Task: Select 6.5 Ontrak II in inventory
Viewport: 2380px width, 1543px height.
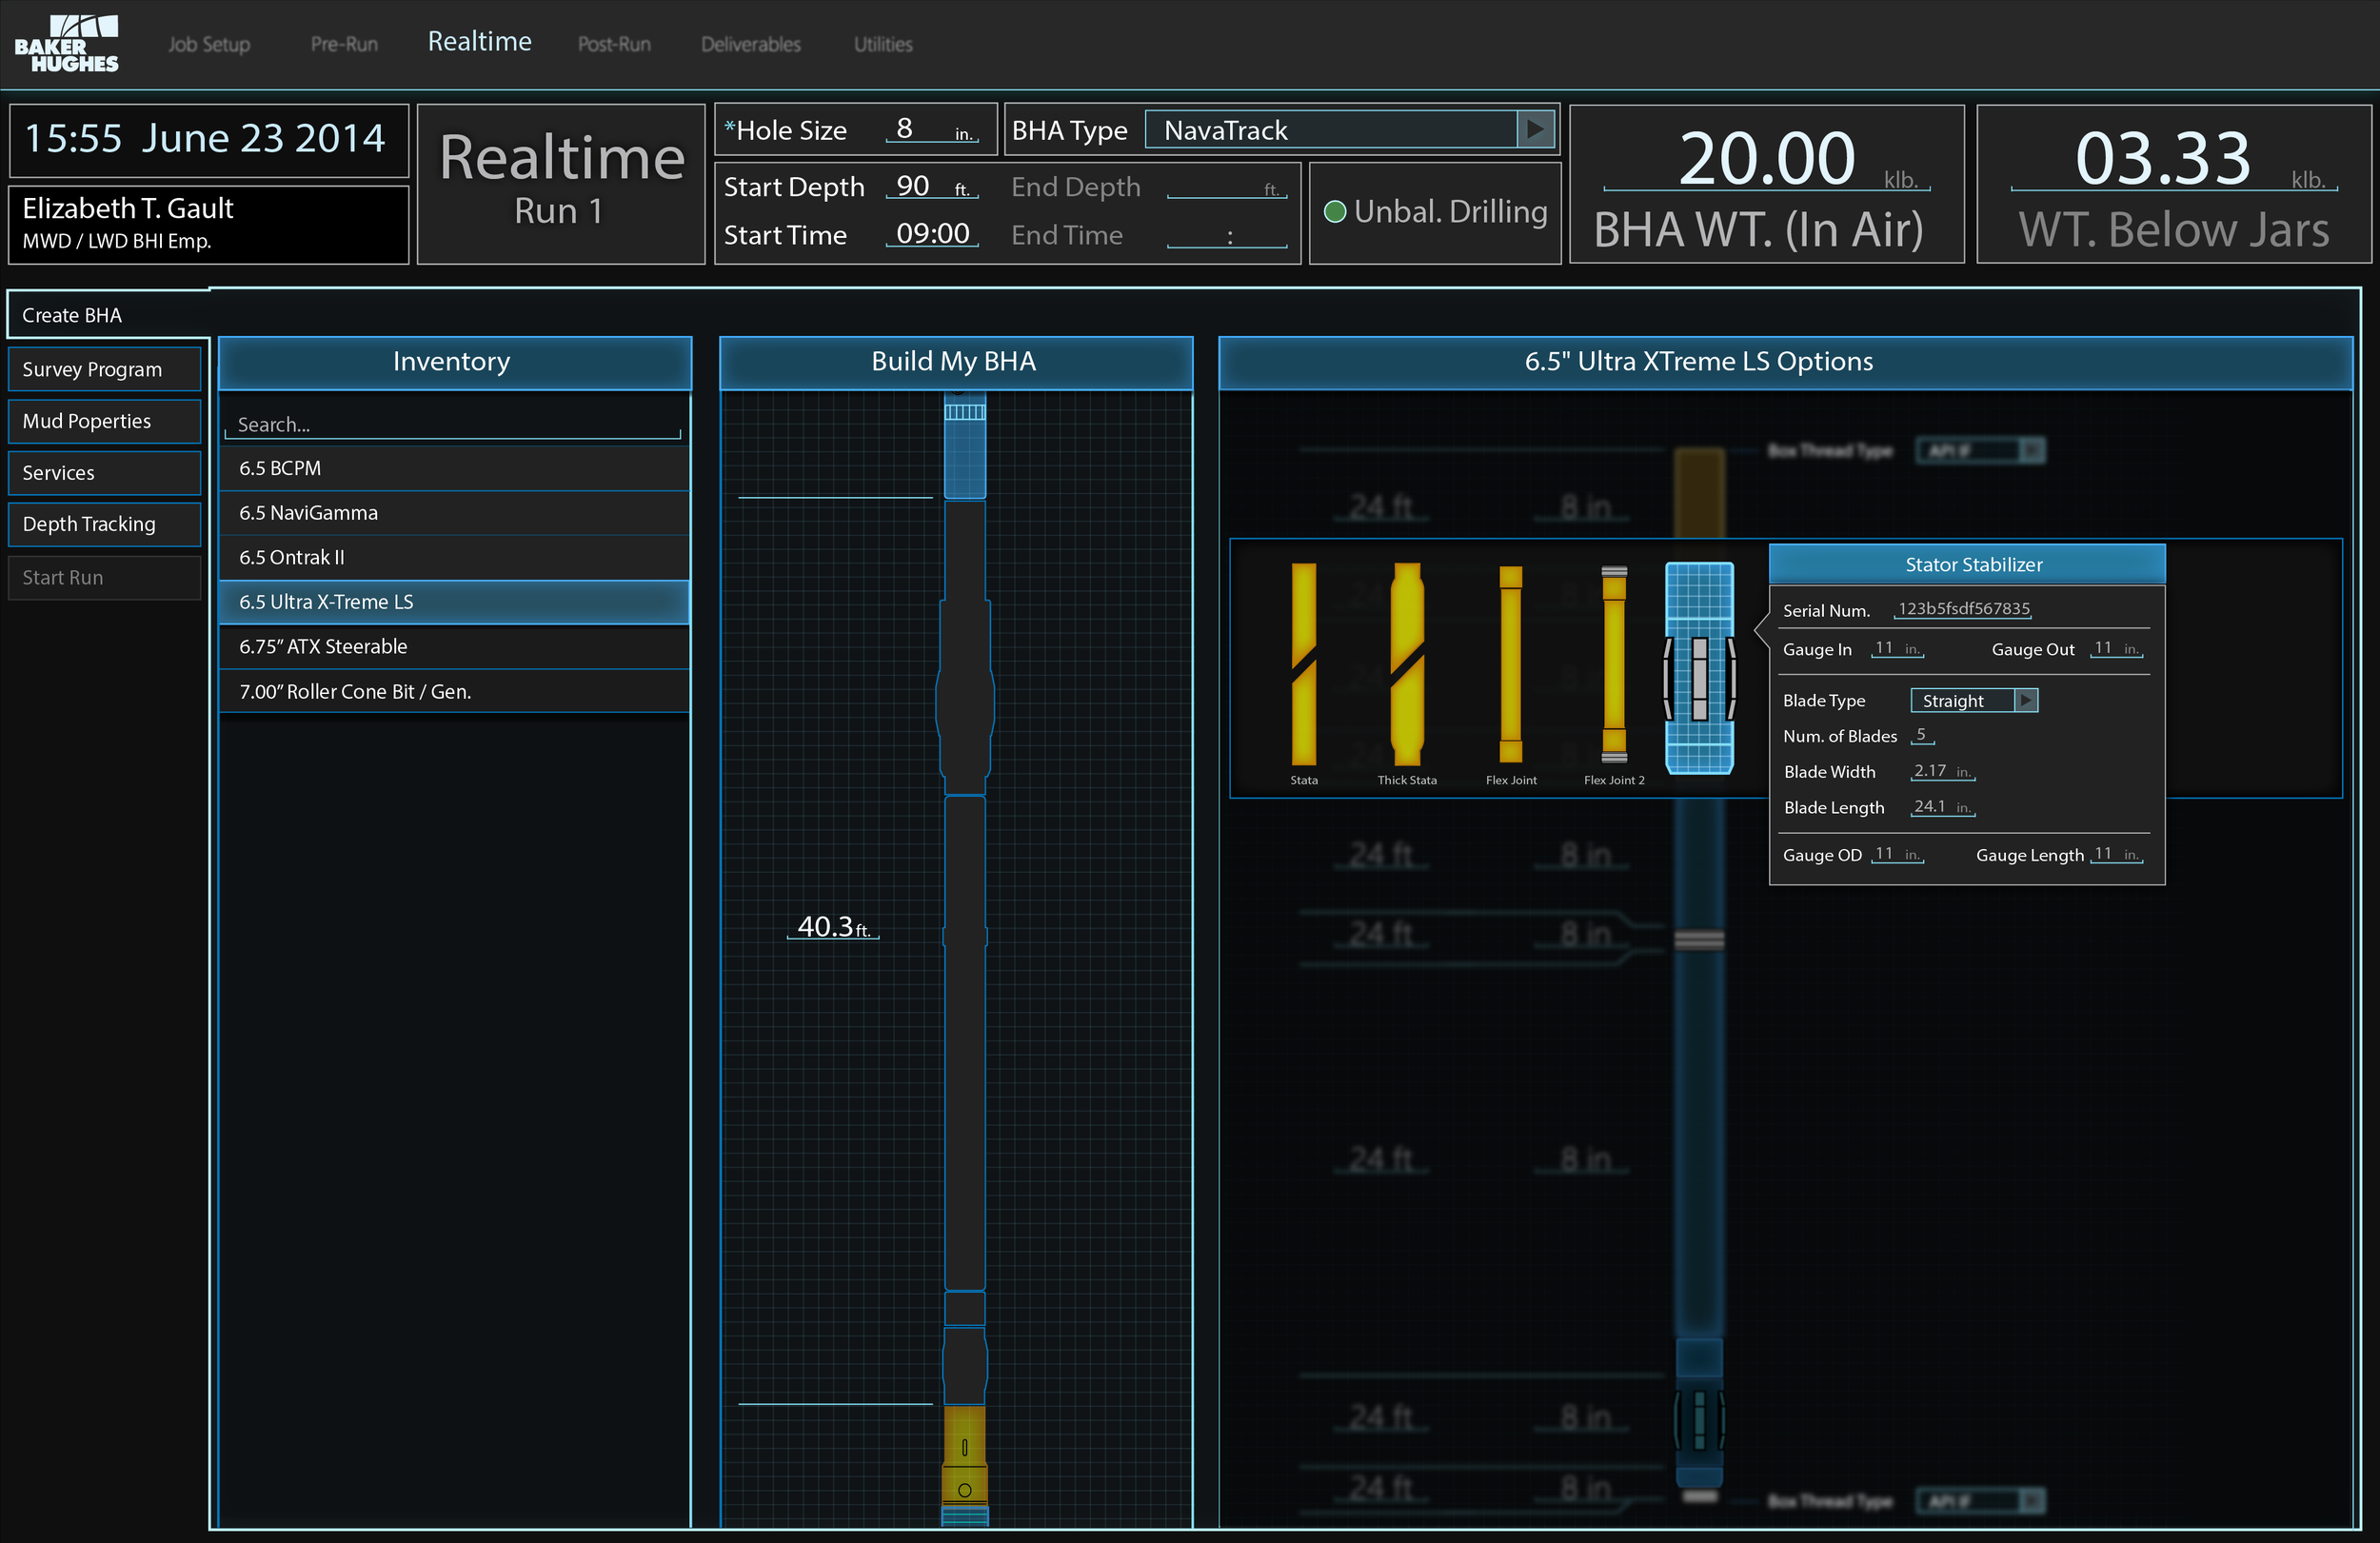Action: pos(454,557)
